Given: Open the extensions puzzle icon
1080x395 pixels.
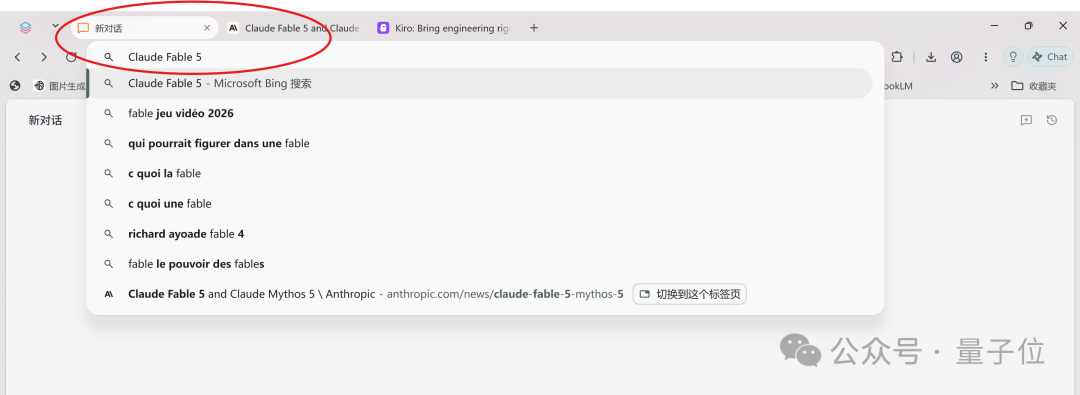Looking at the screenshot, I should click(x=897, y=57).
